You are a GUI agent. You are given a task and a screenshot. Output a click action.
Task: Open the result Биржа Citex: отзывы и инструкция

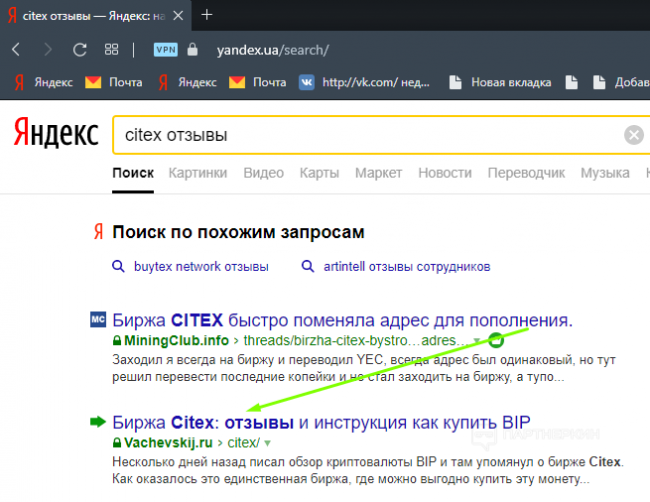pyautogui.click(x=320, y=420)
